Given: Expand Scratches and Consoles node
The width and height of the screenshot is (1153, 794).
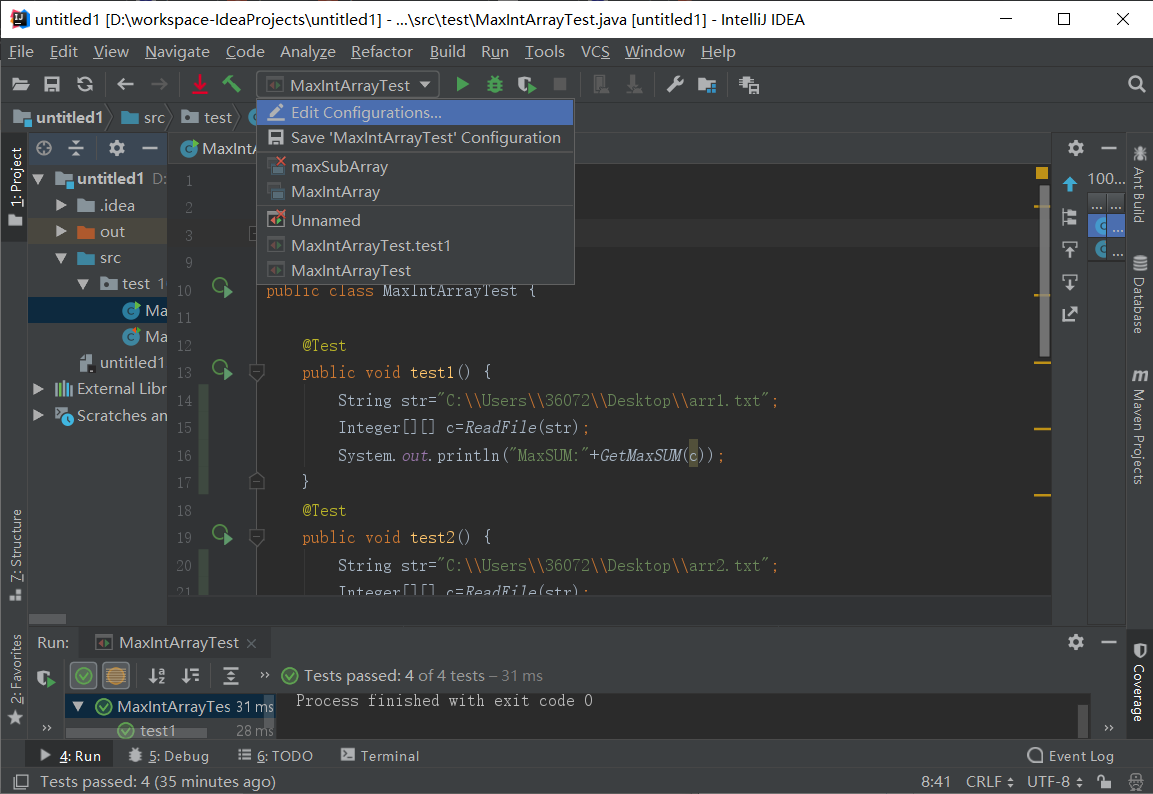Looking at the screenshot, I should (39, 415).
